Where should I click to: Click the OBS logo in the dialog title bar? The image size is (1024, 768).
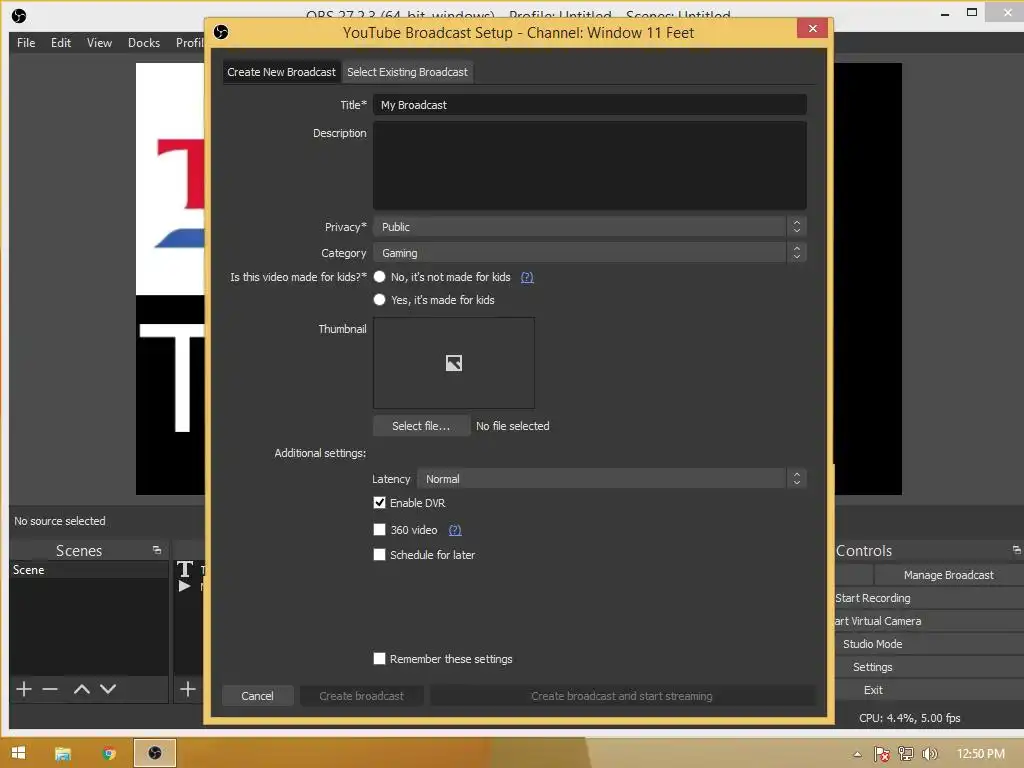tap(221, 32)
